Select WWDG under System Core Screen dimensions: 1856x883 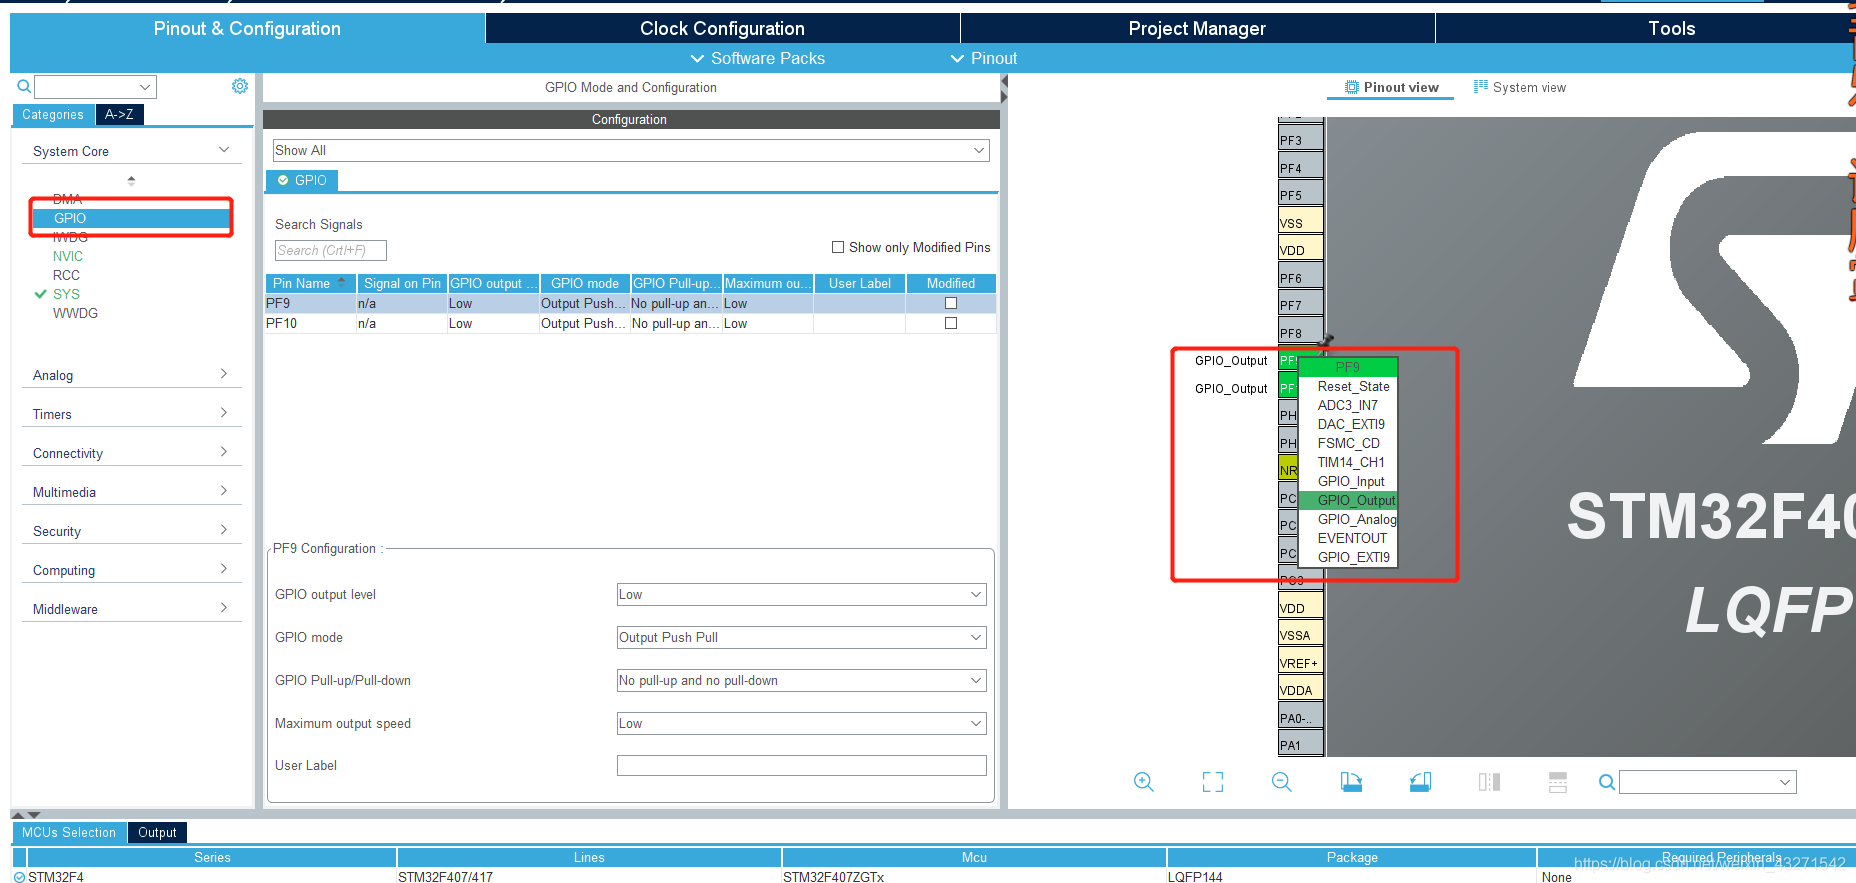coord(75,313)
